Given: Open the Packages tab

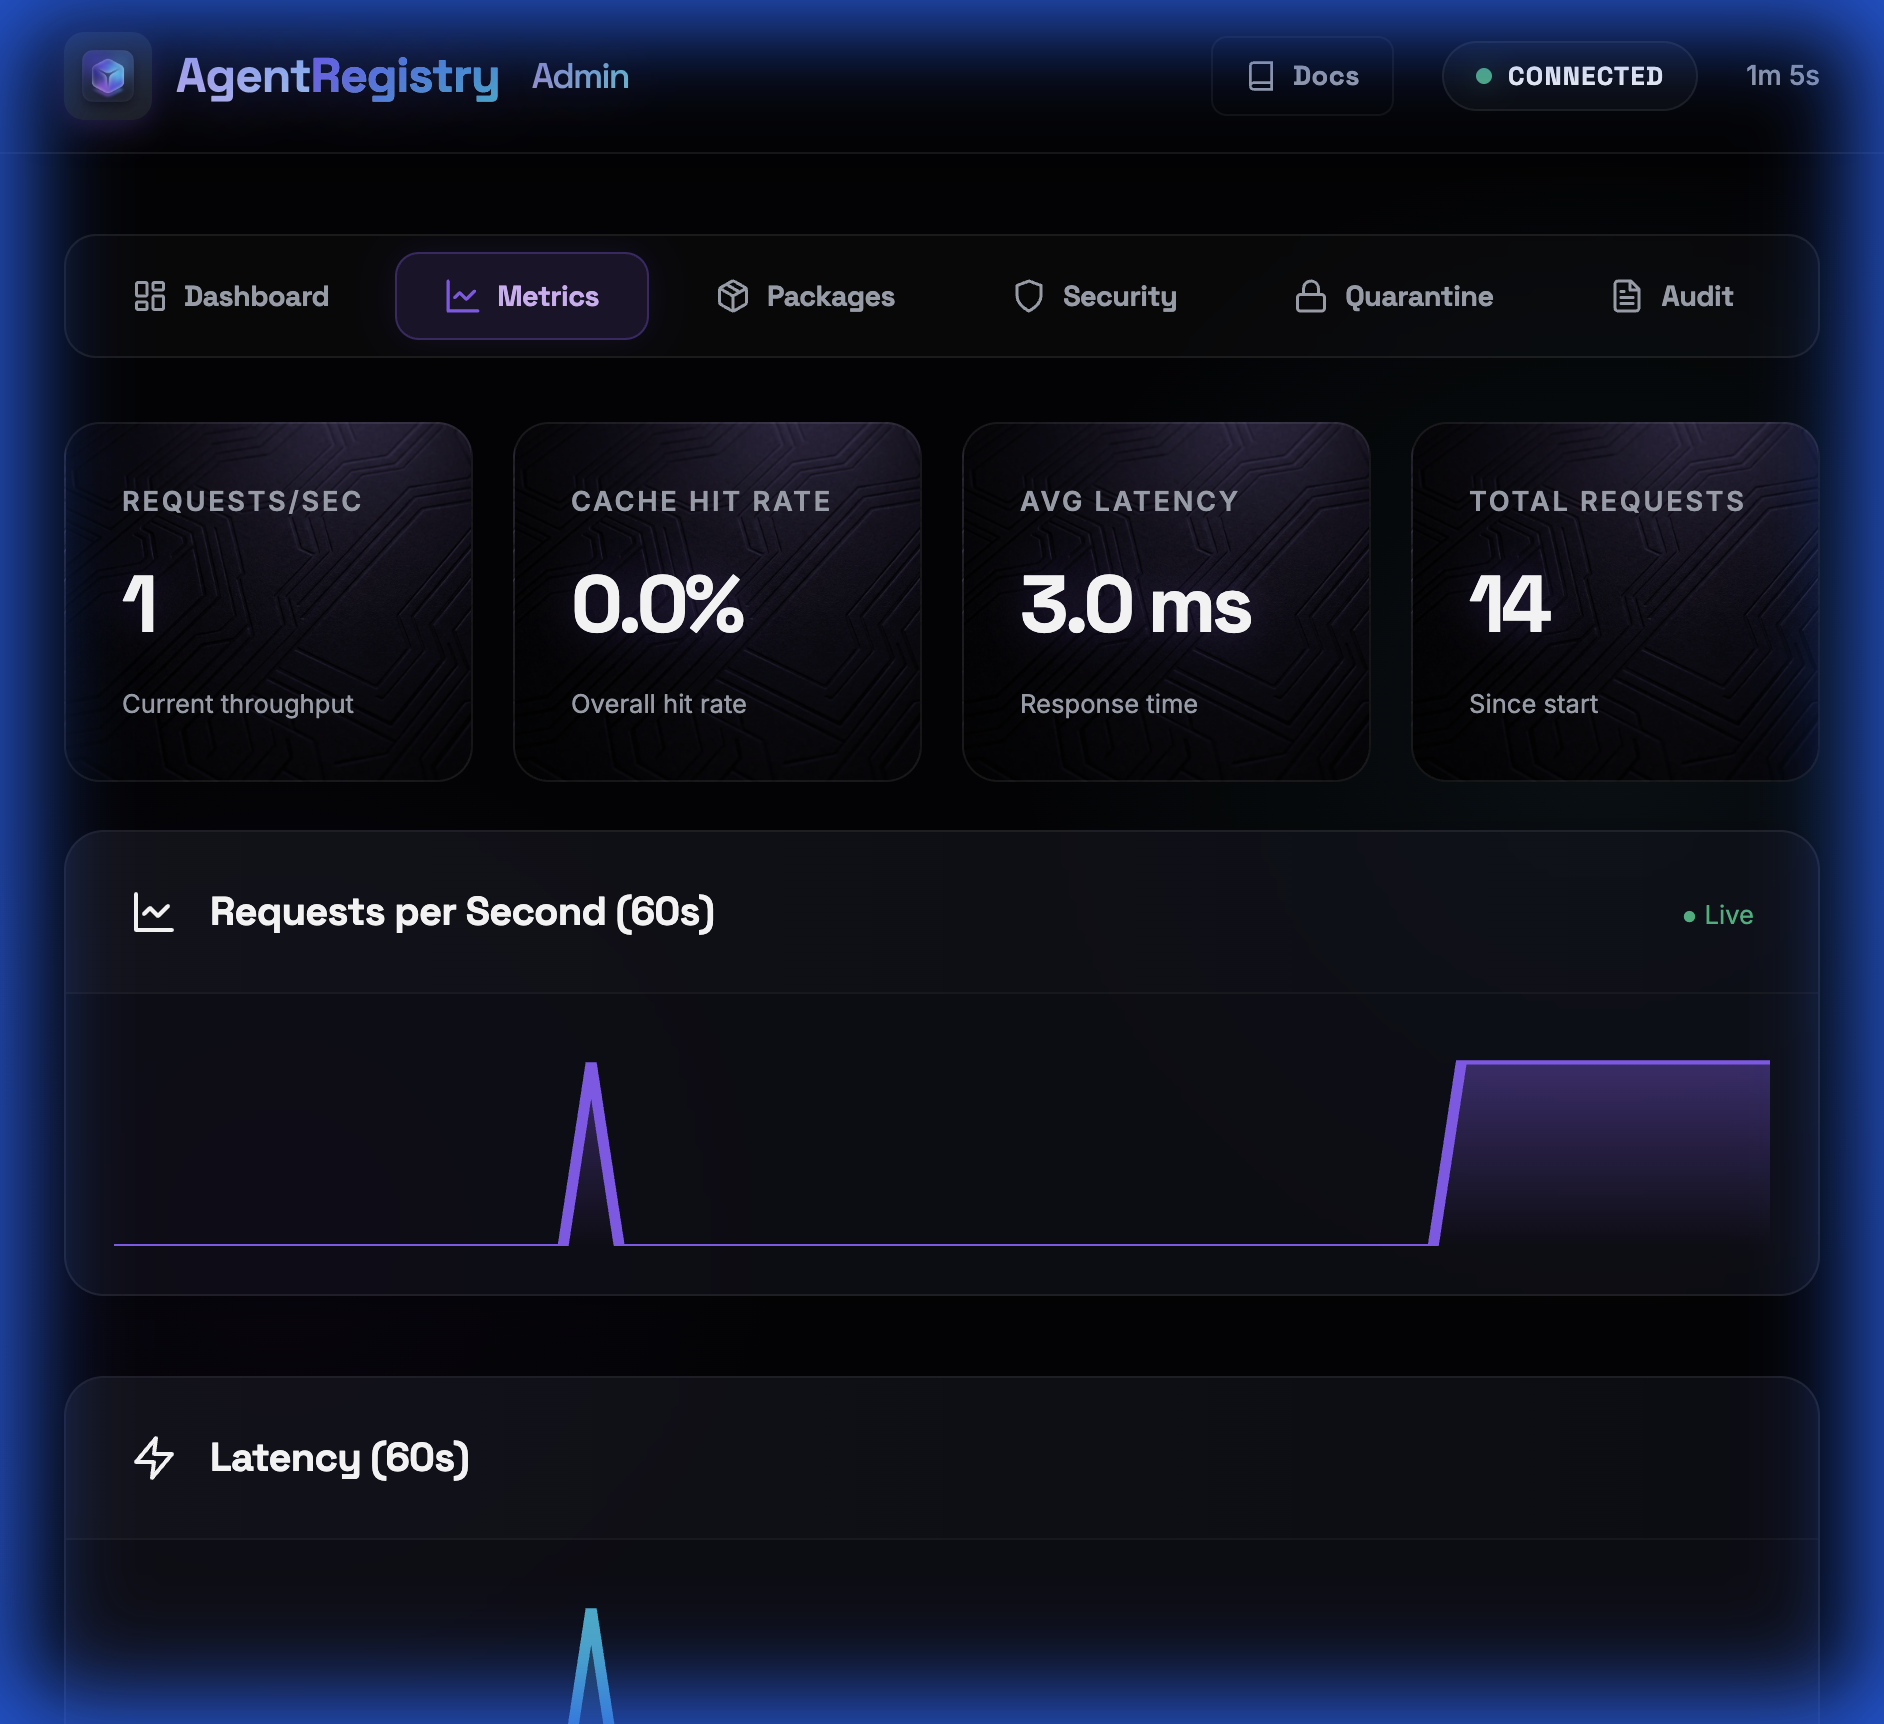Looking at the screenshot, I should coord(806,296).
